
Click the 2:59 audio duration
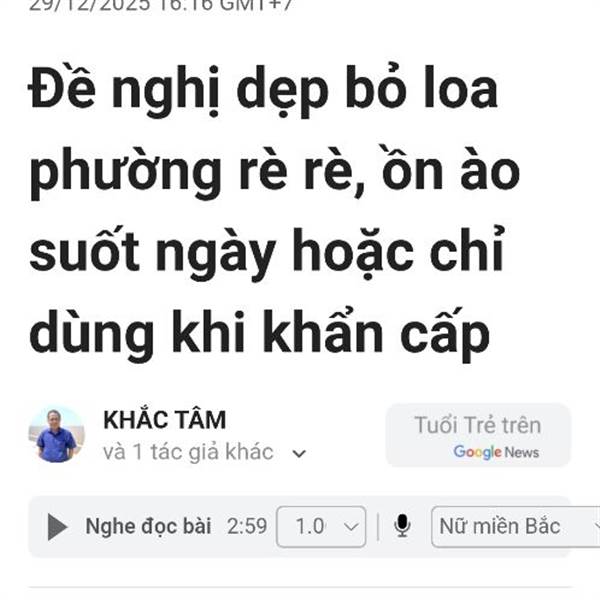coord(247,526)
